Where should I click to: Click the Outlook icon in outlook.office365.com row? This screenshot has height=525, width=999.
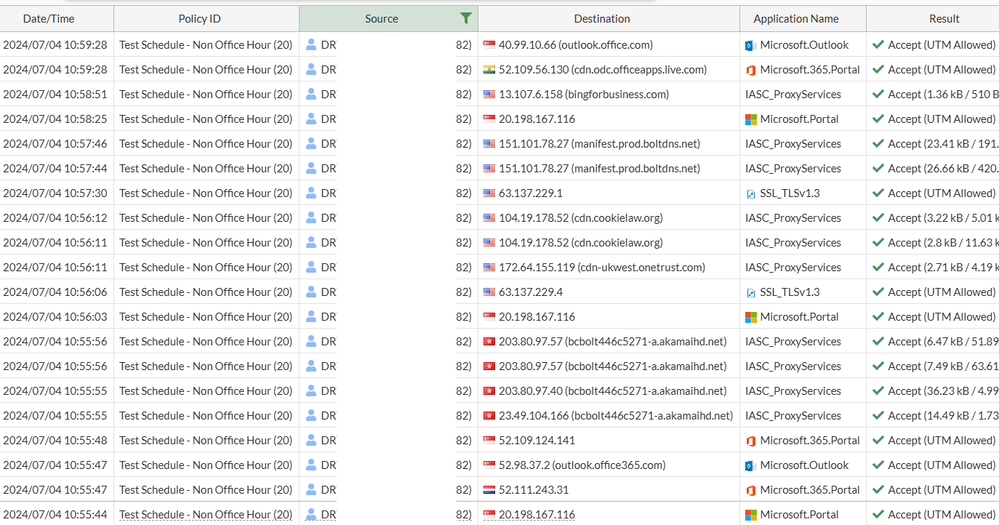tap(751, 466)
